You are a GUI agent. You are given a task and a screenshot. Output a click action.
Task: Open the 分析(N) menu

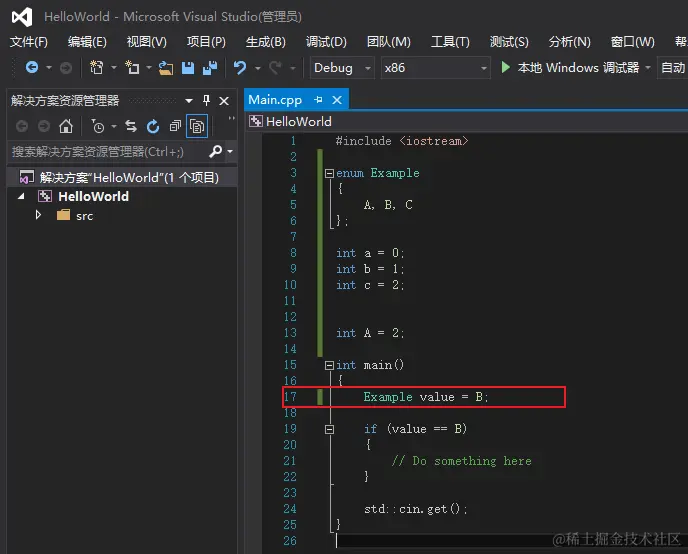[x=570, y=42]
